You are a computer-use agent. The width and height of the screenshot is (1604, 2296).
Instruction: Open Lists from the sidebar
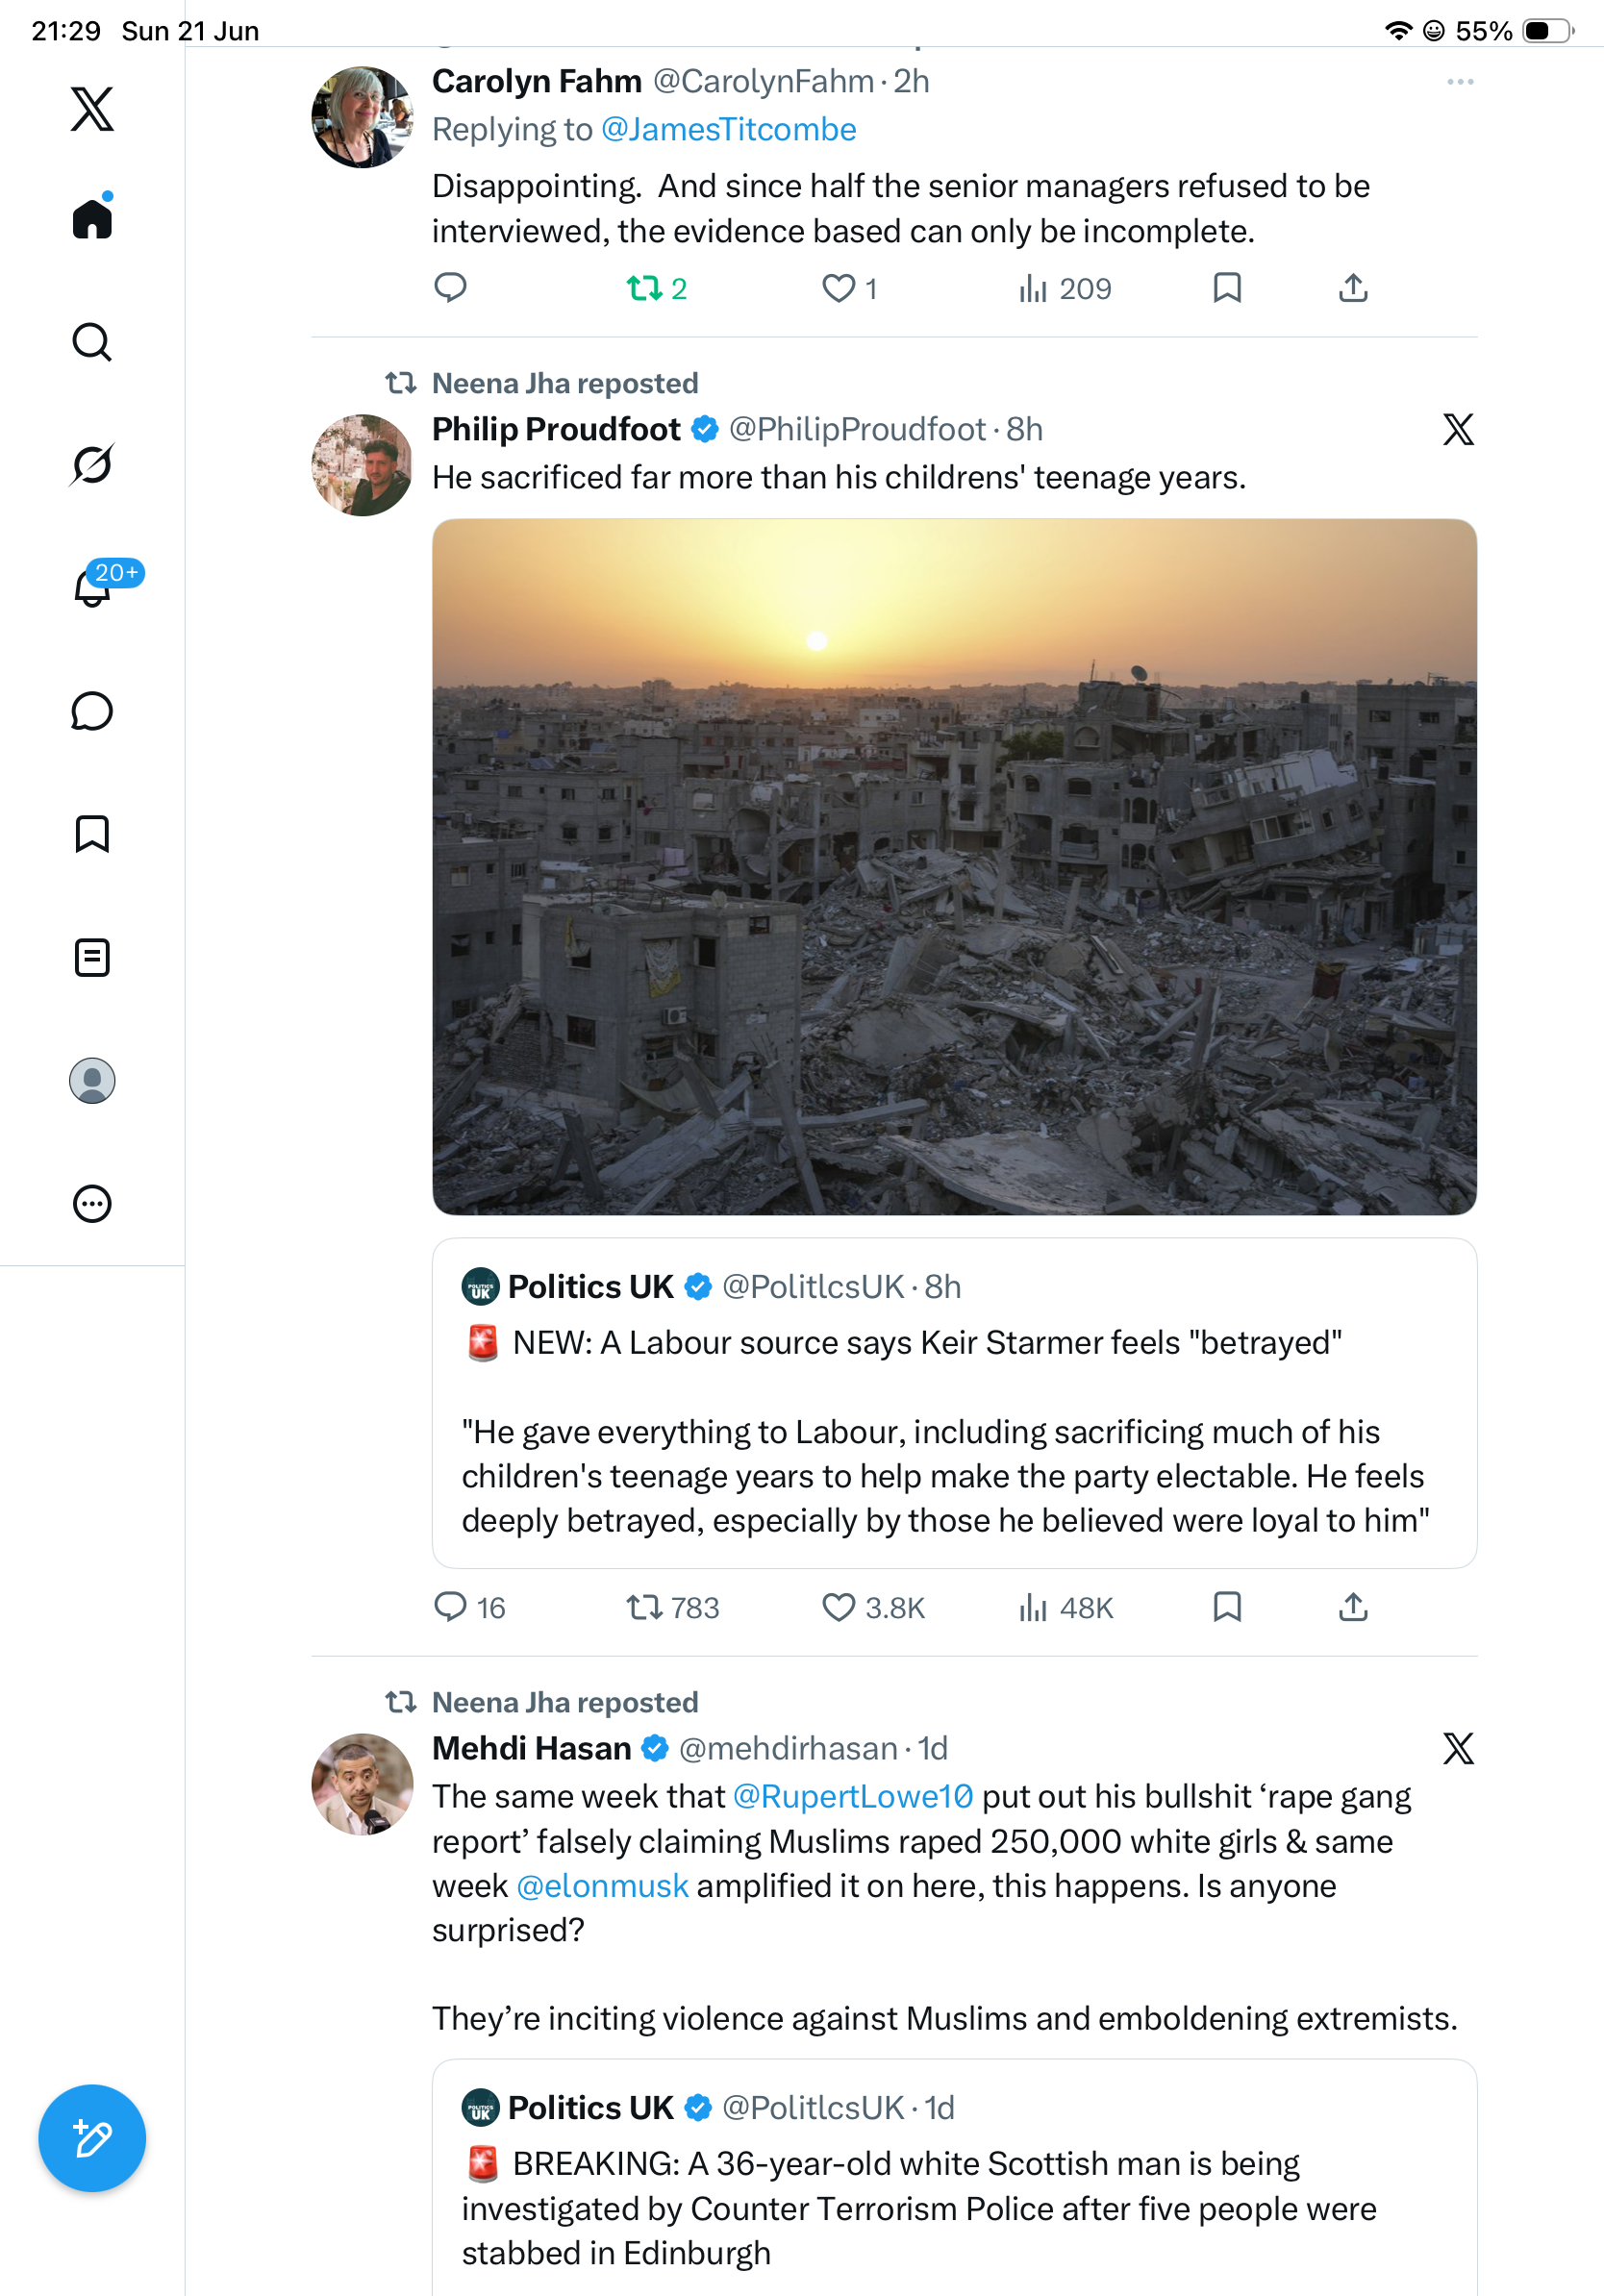point(92,957)
